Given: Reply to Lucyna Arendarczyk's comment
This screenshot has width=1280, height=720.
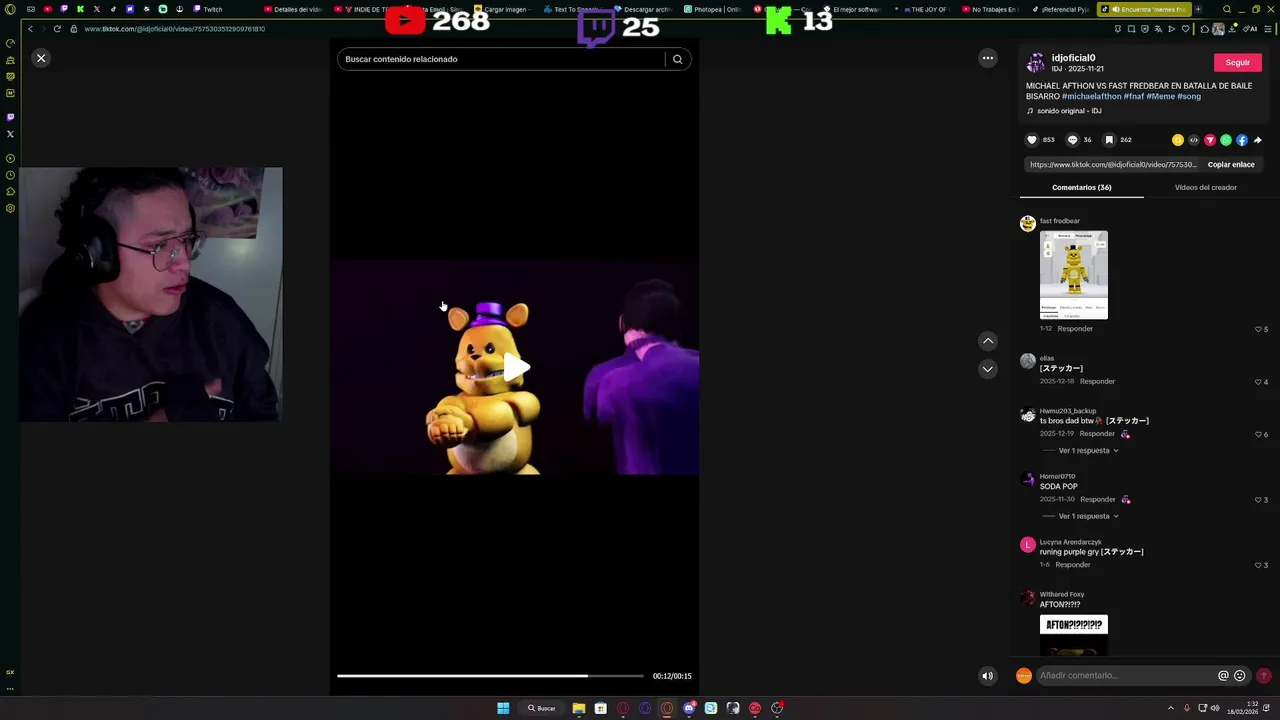Looking at the screenshot, I should [x=1073, y=565].
